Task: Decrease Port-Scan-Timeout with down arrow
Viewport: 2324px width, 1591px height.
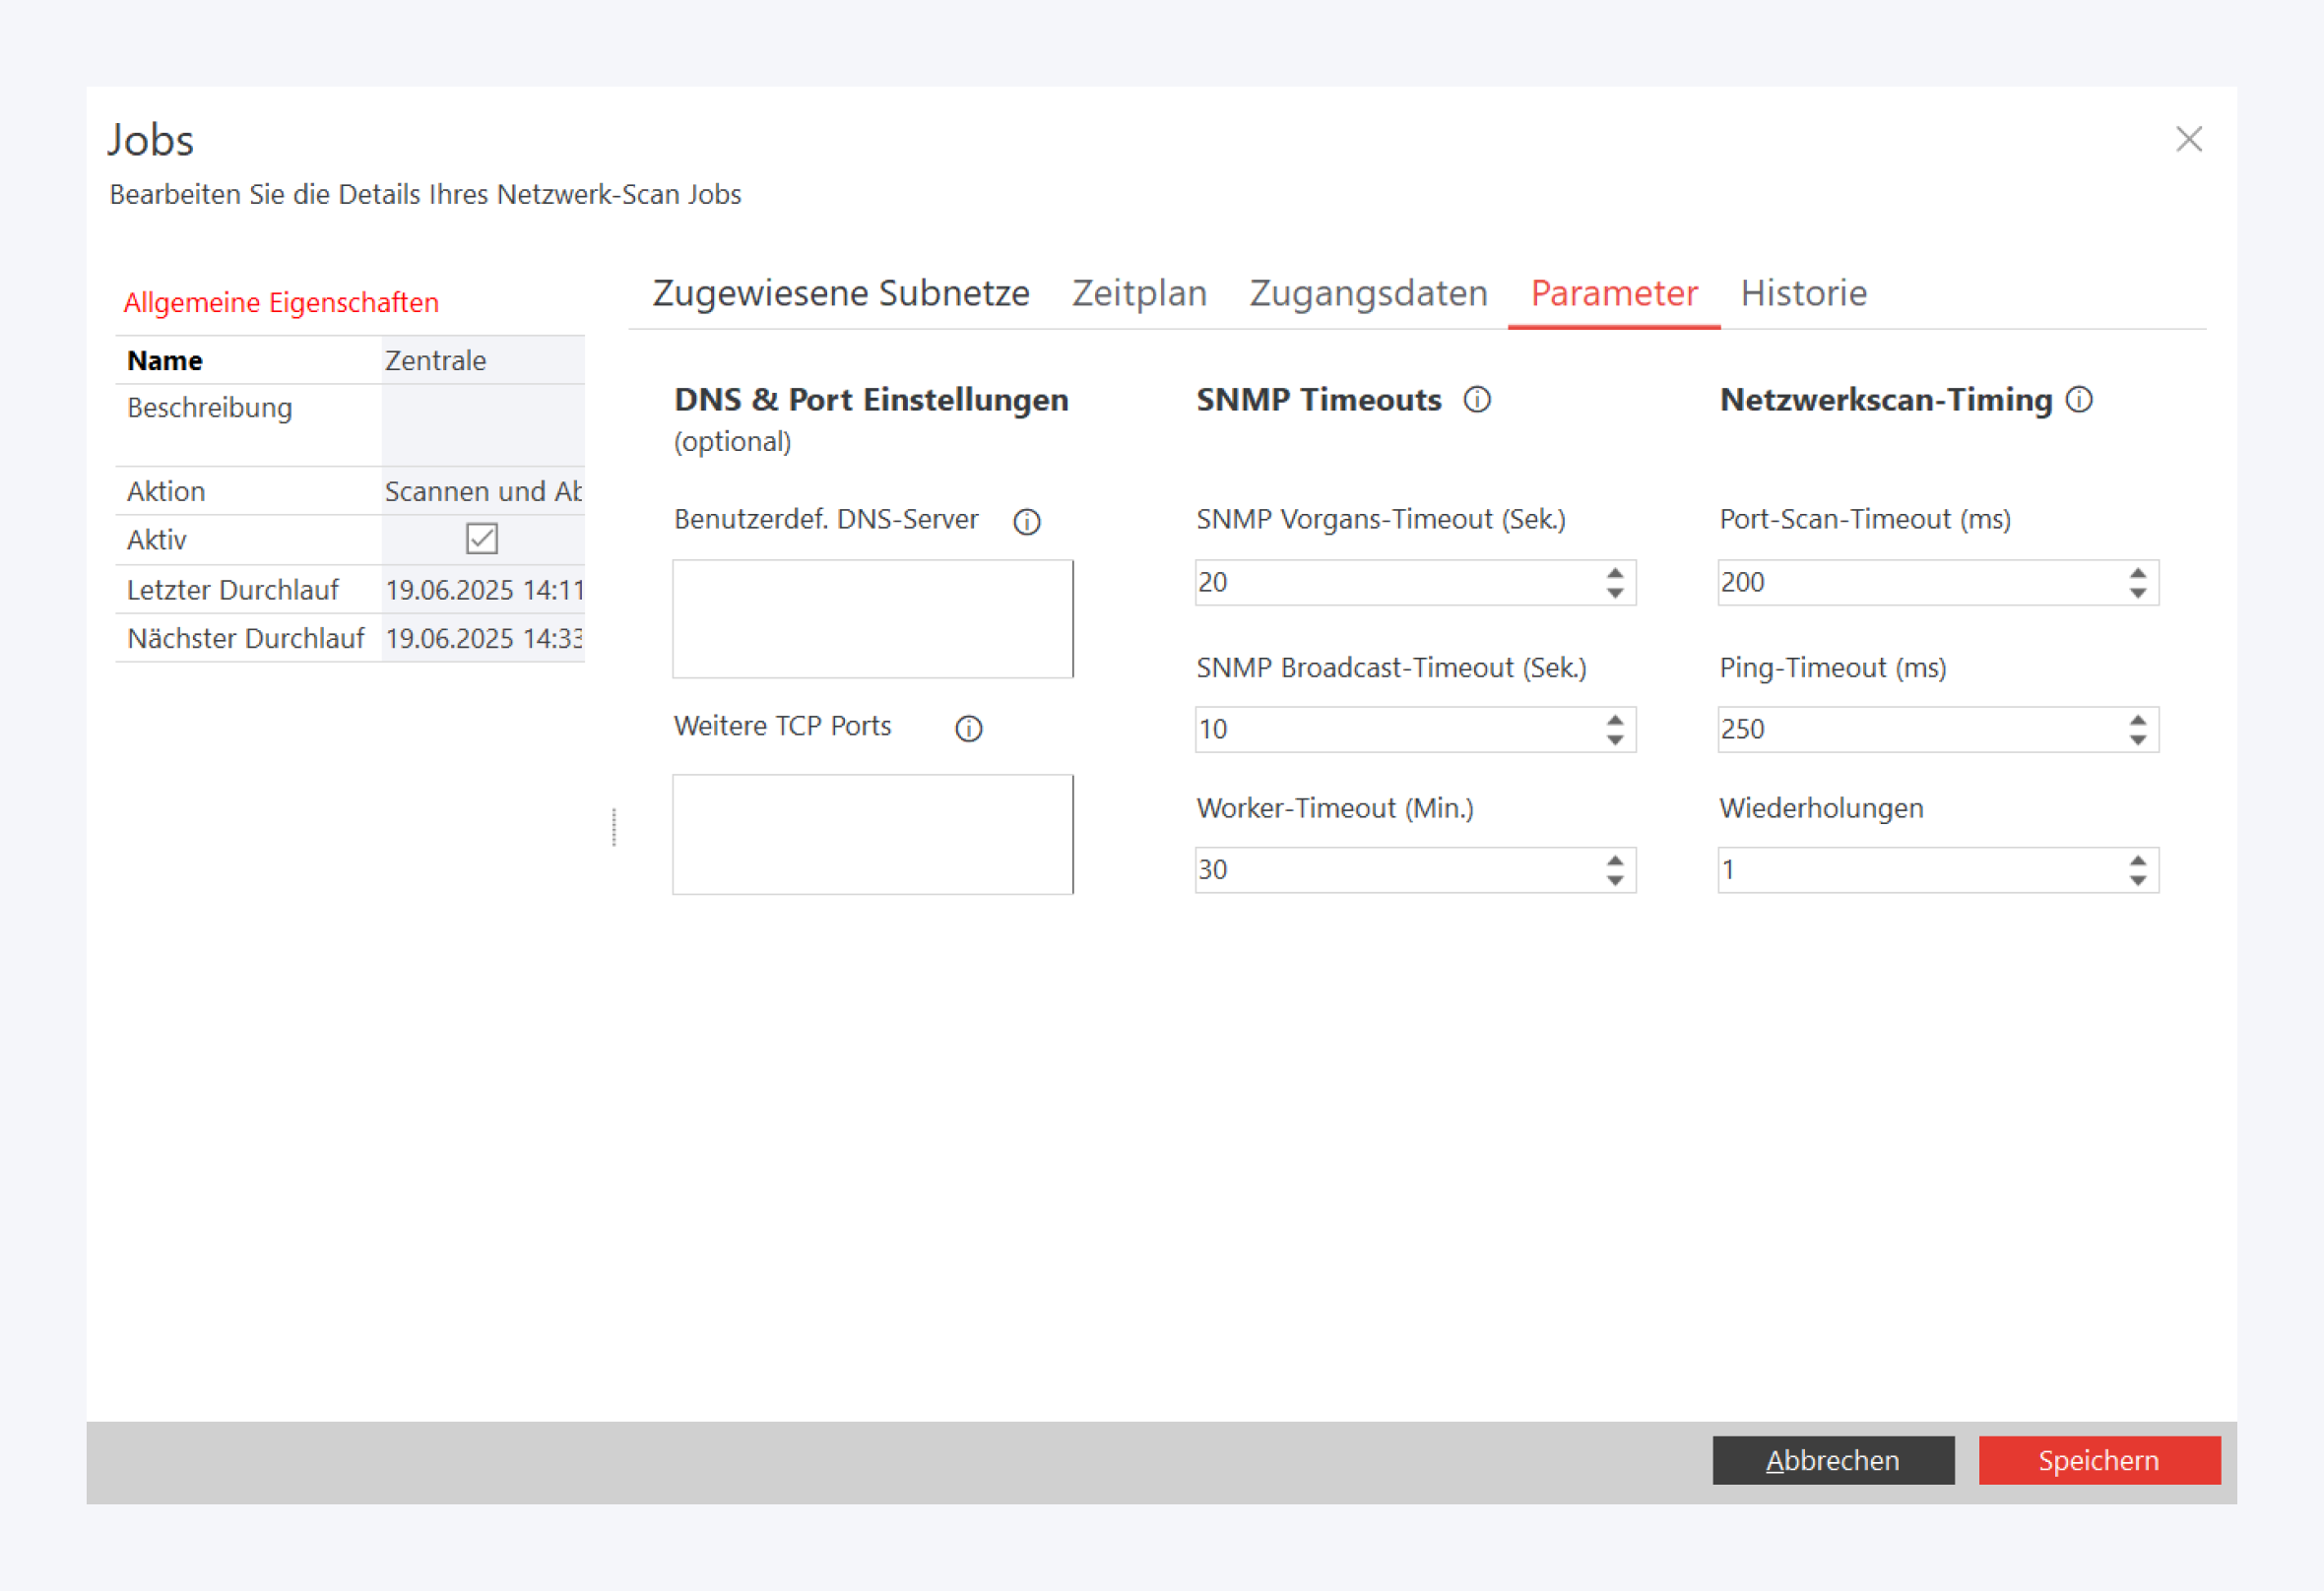Action: 2138,593
